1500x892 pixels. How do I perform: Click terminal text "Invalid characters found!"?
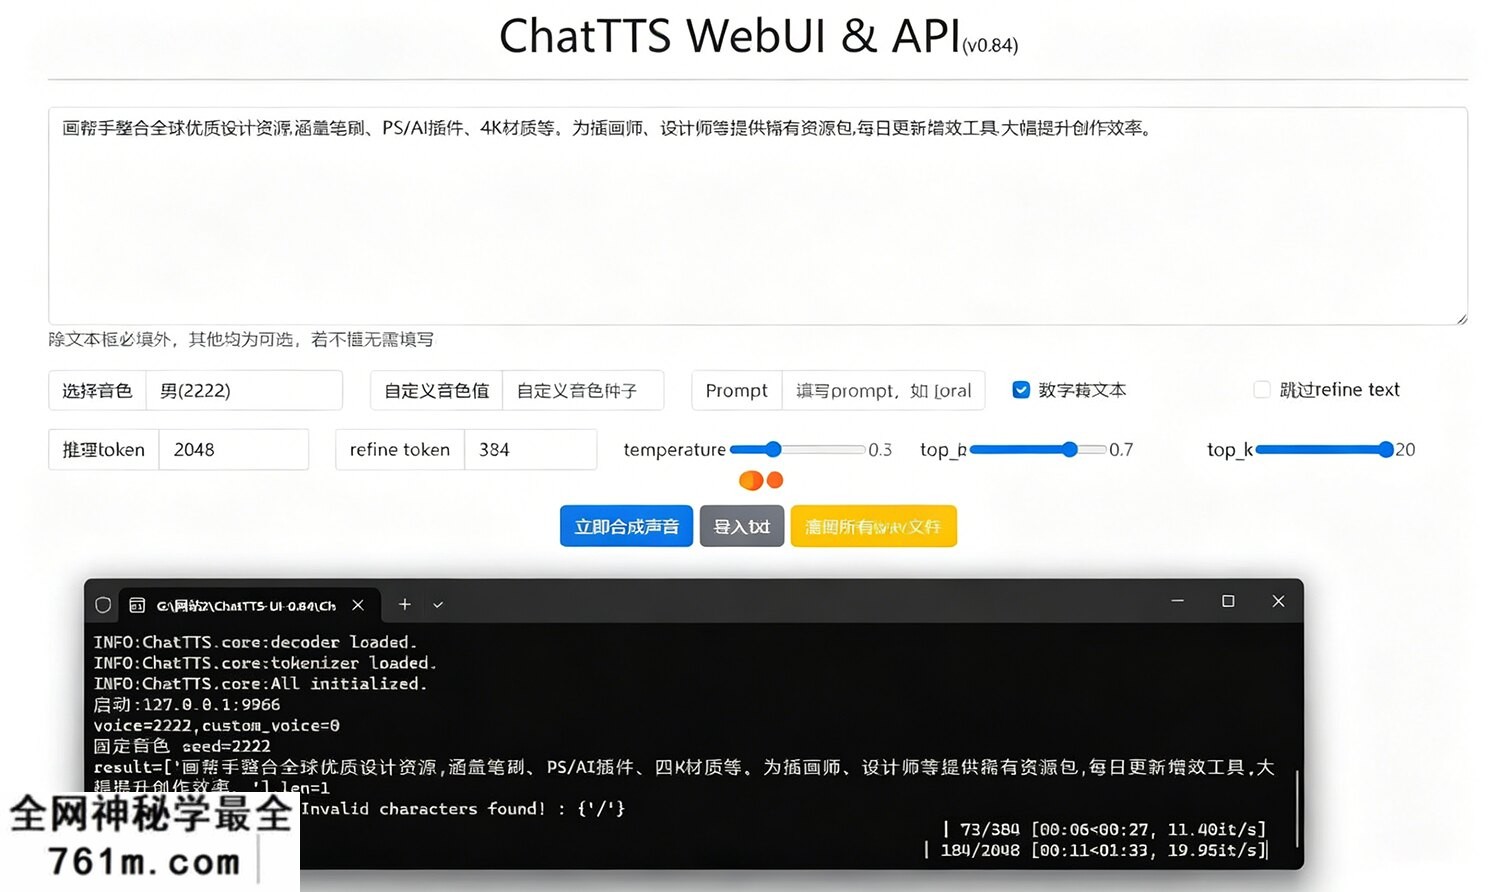[x=423, y=809]
